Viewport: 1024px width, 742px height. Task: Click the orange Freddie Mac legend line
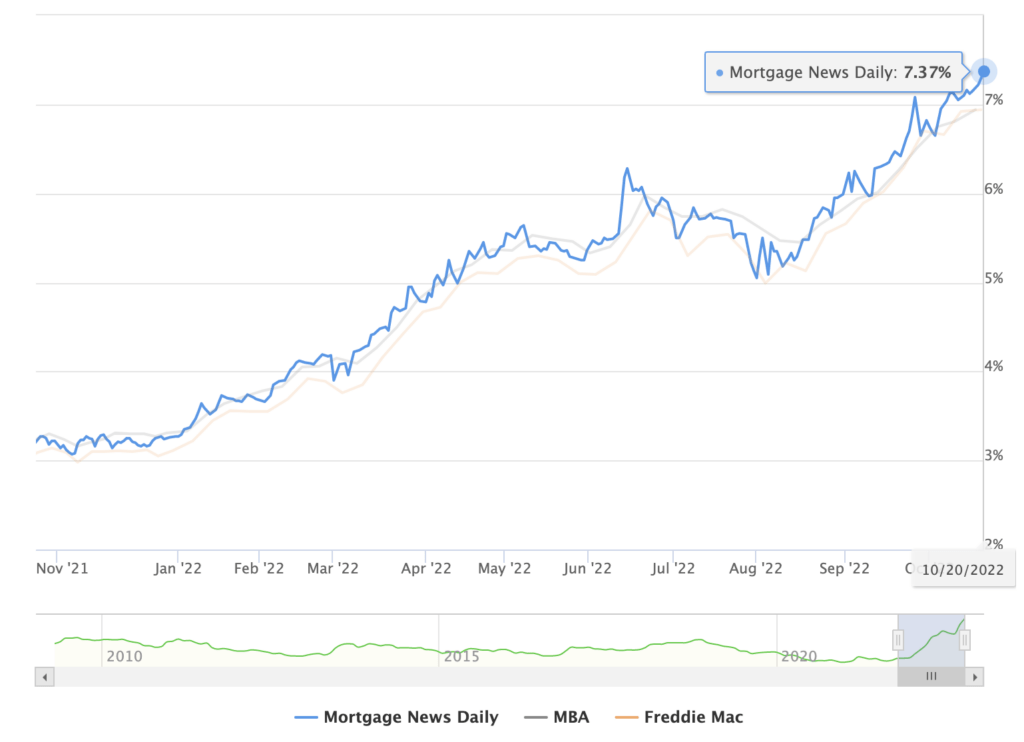tap(625, 717)
